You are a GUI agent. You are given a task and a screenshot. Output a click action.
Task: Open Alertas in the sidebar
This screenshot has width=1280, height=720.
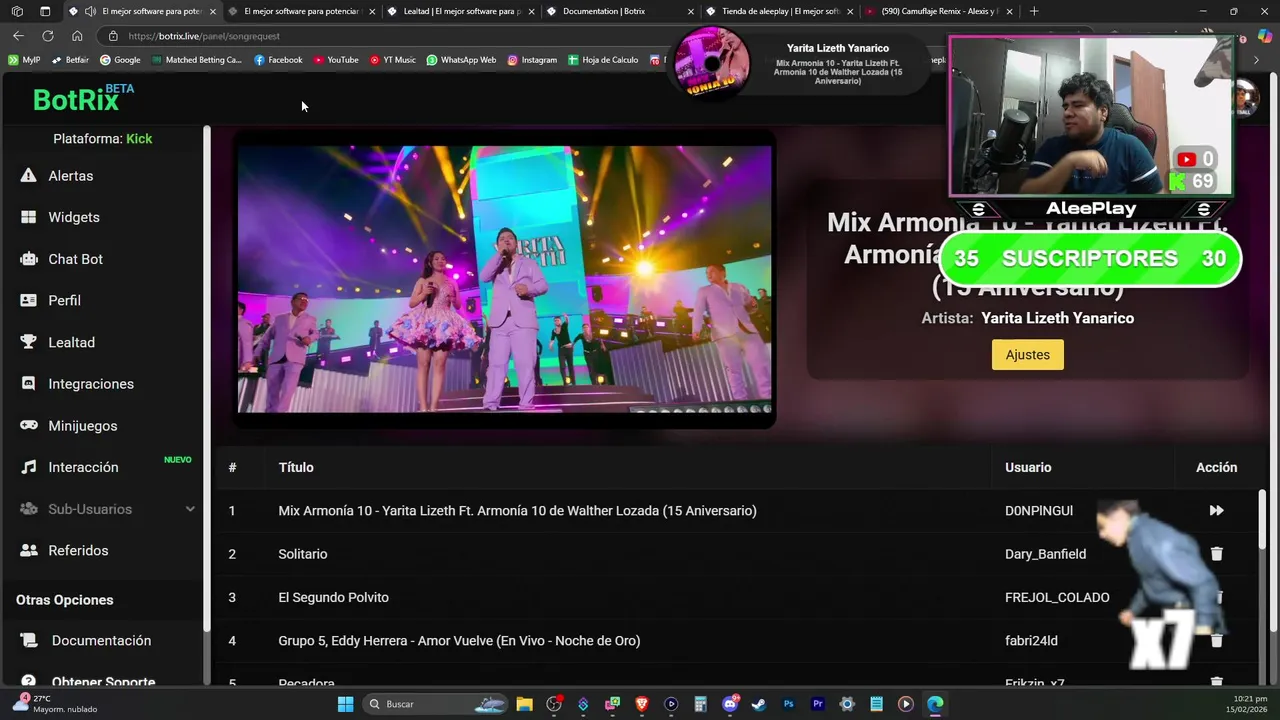[x=70, y=176]
